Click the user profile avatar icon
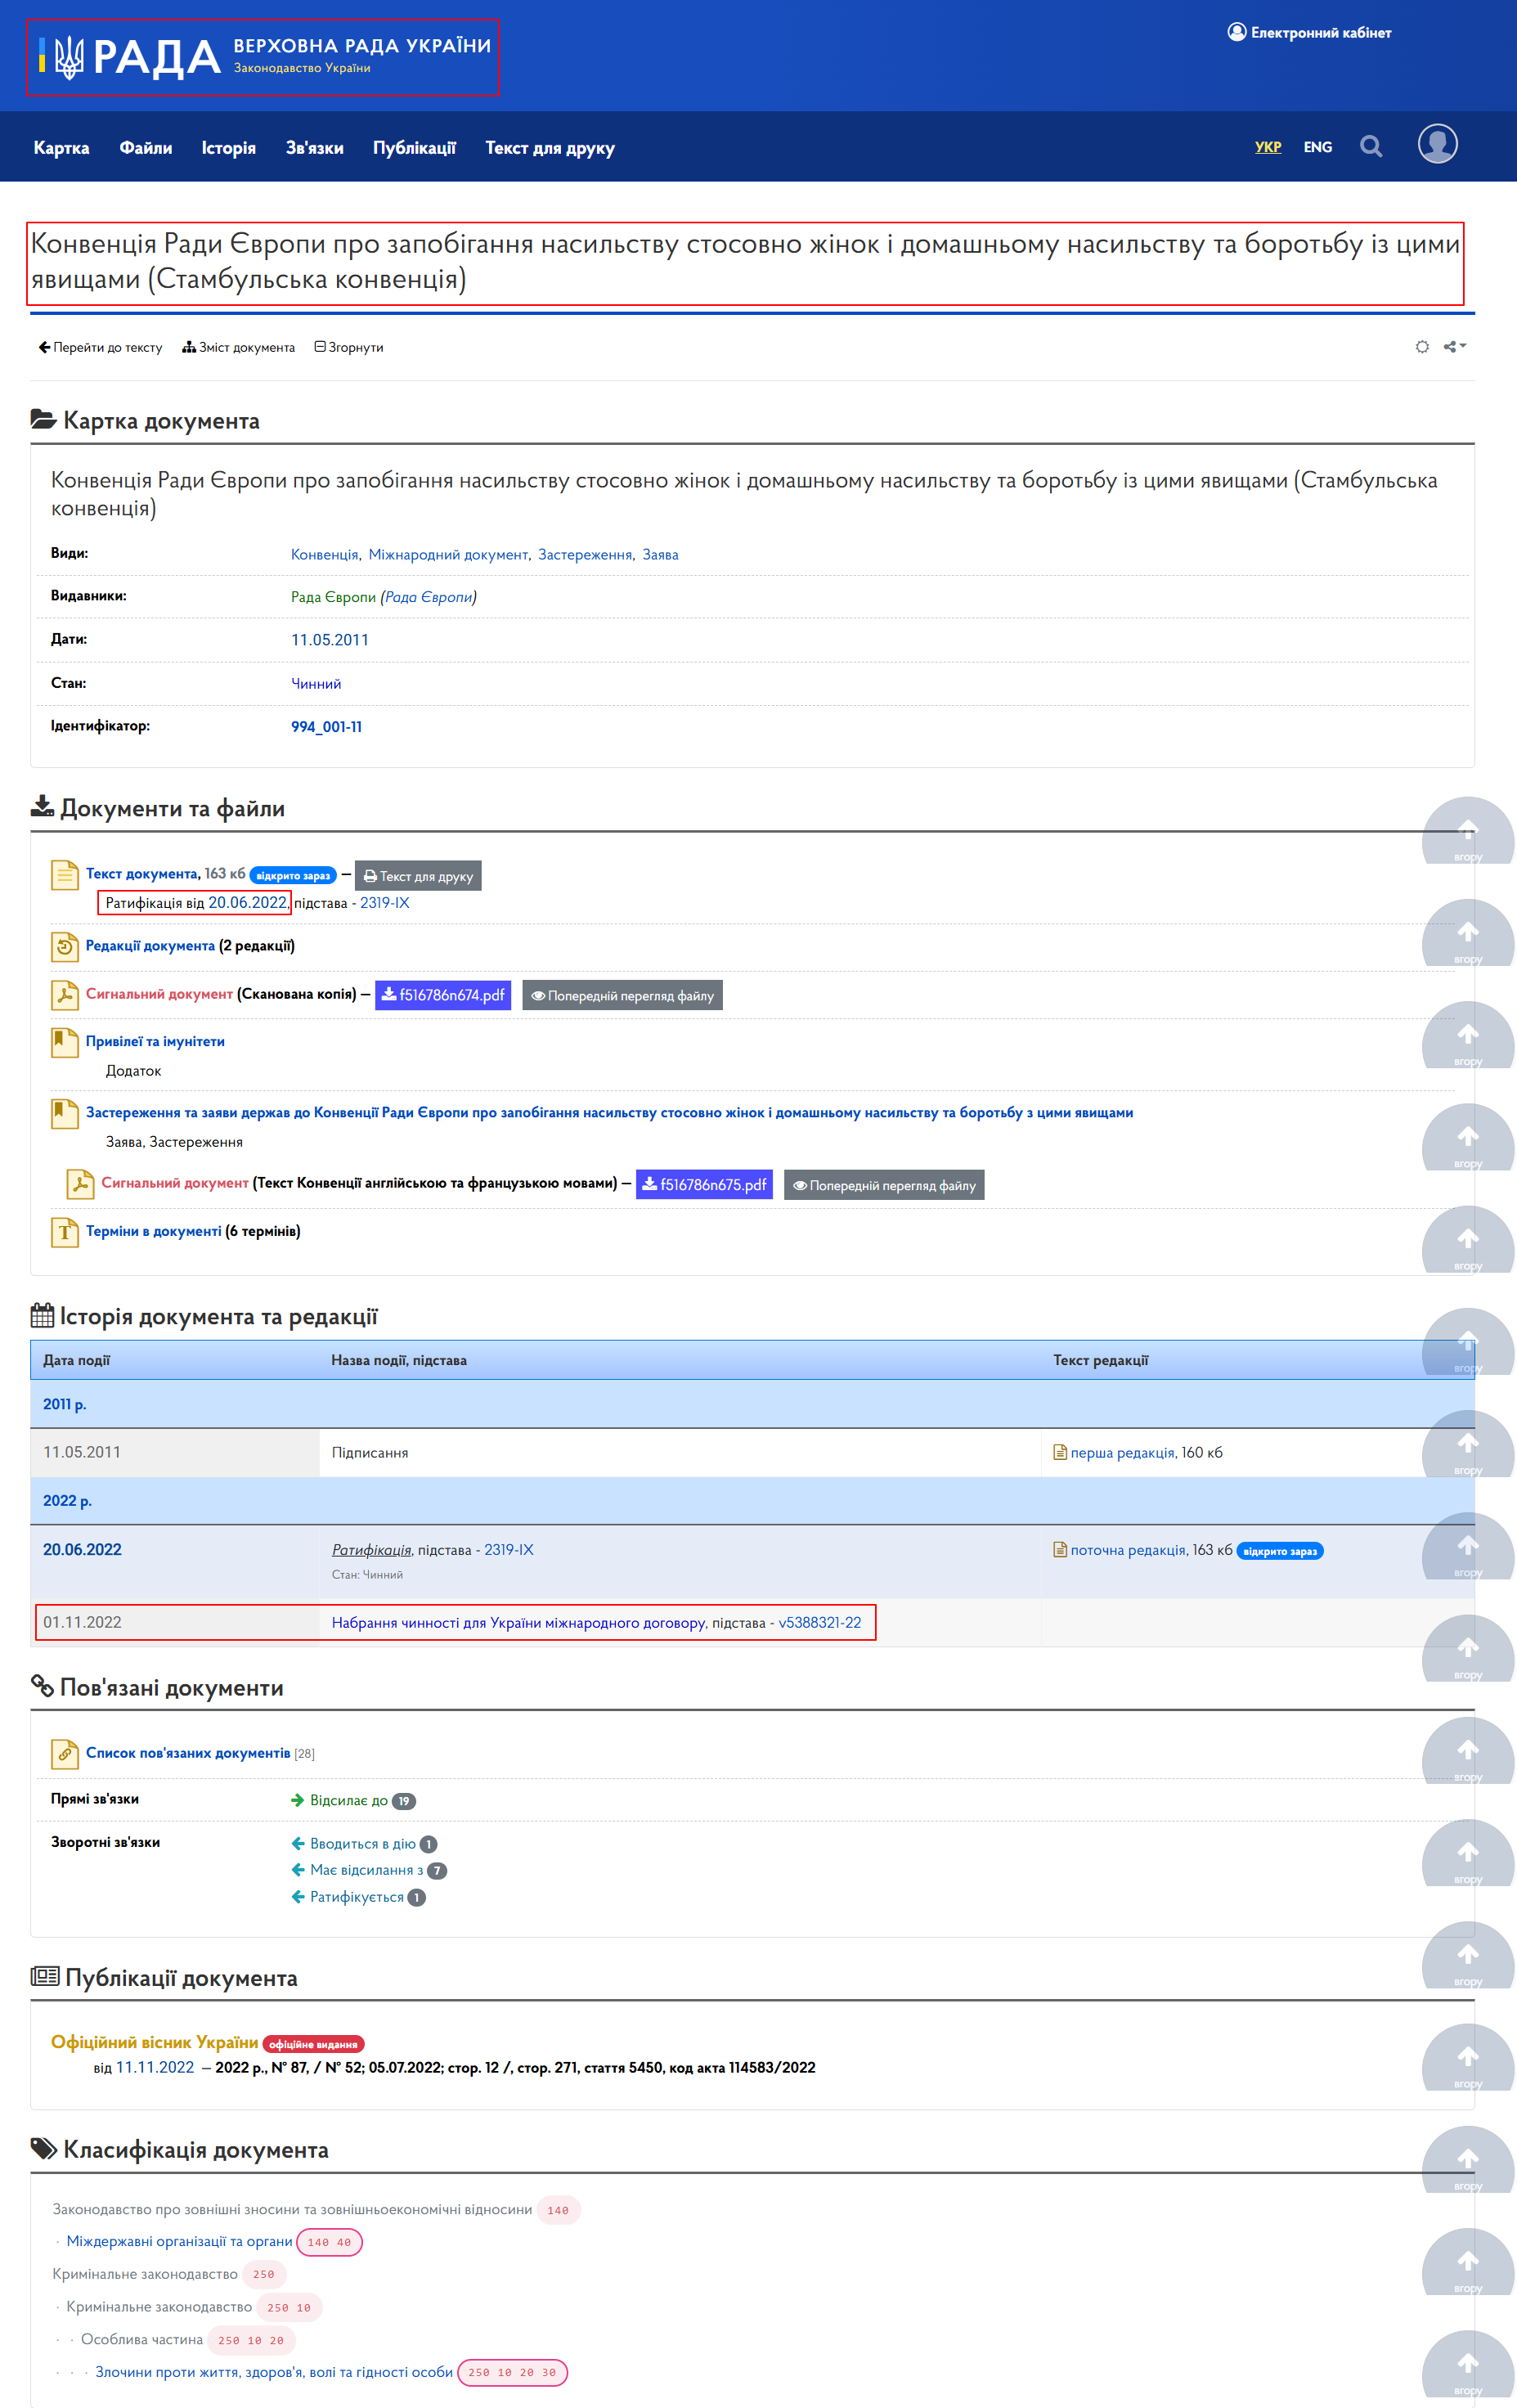Image resolution: width=1517 pixels, height=2408 pixels. coord(1437,144)
